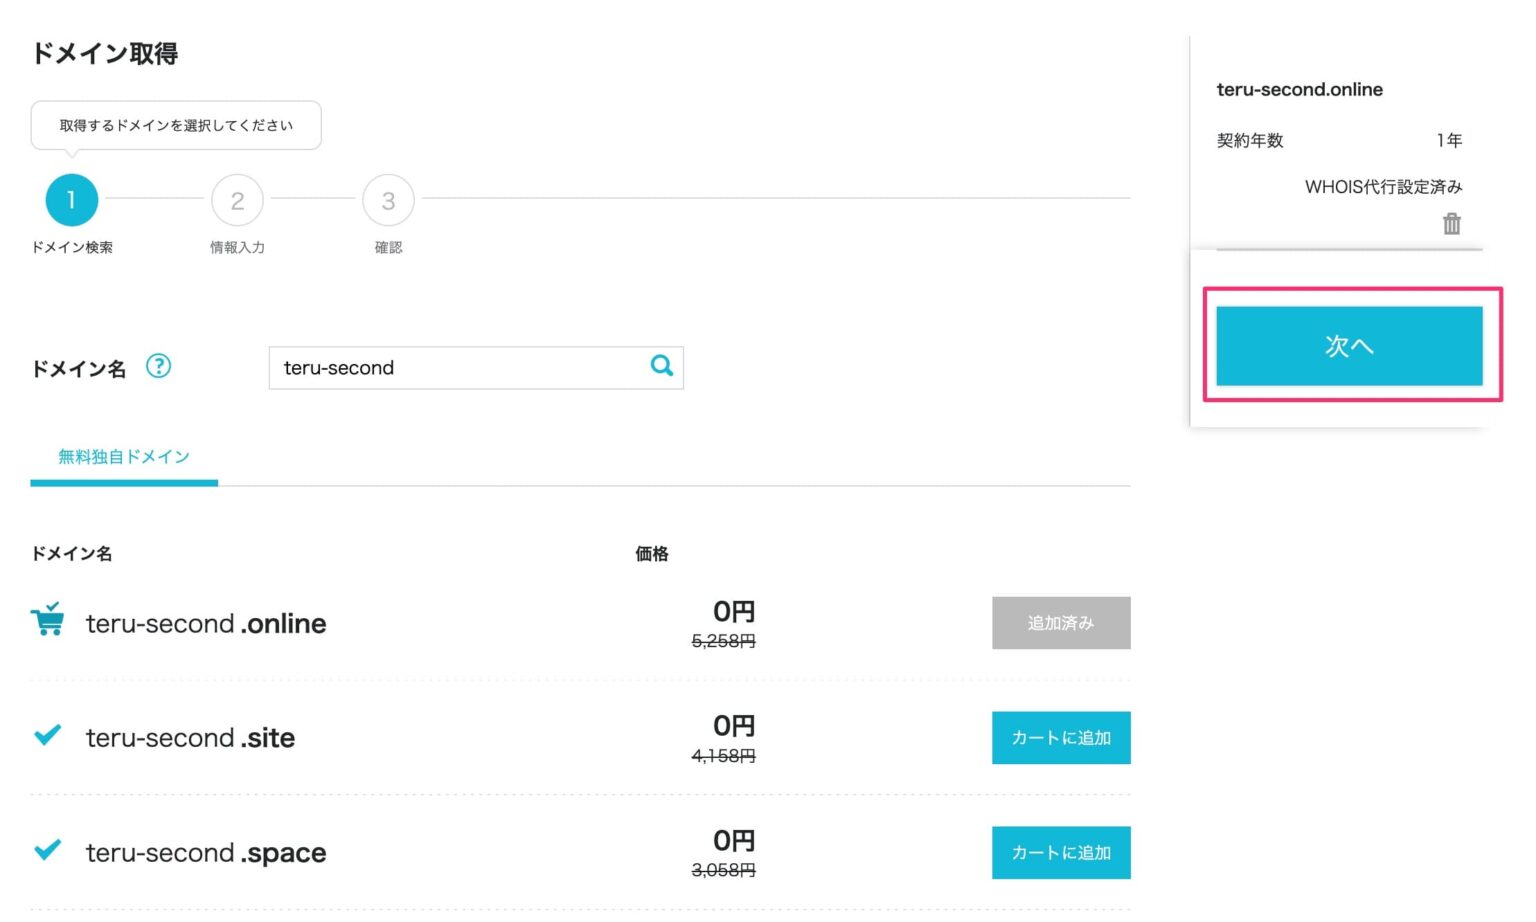
Task: Click the checkmark icon beside teru-second.site
Action: (x=47, y=736)
